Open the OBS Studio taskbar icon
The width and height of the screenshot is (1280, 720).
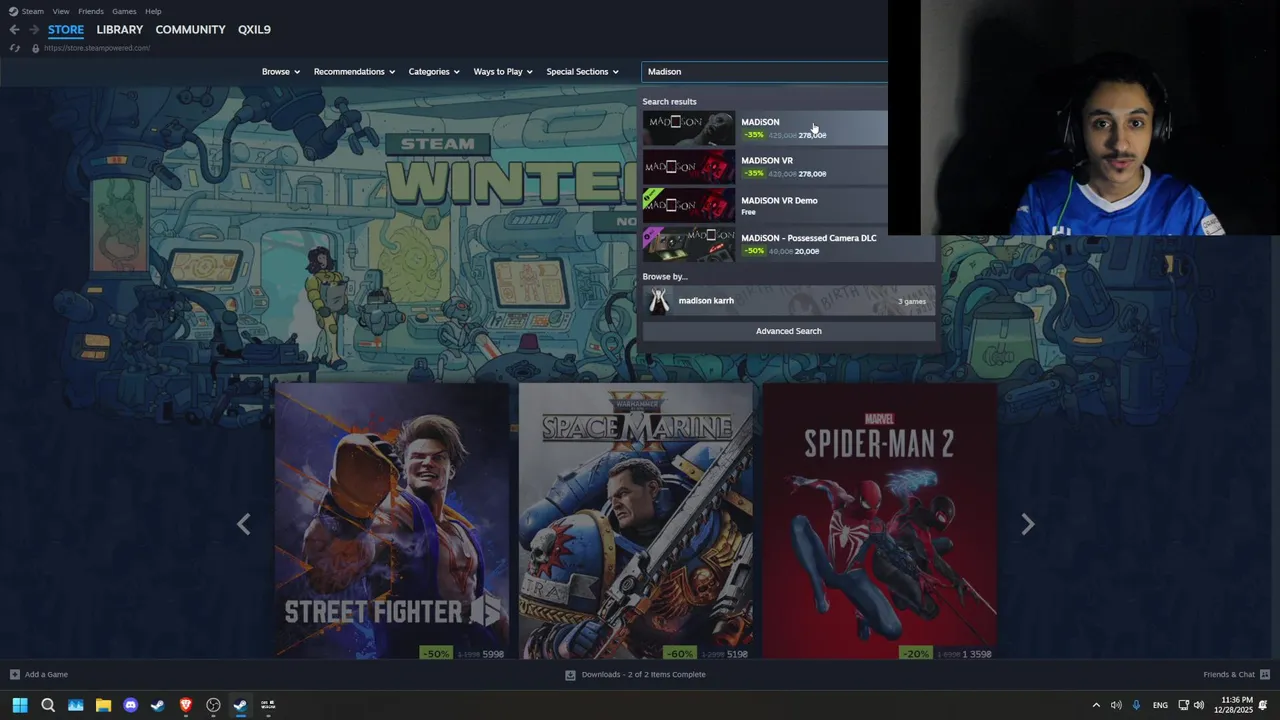pyautogui.click(x=213, y=705)
